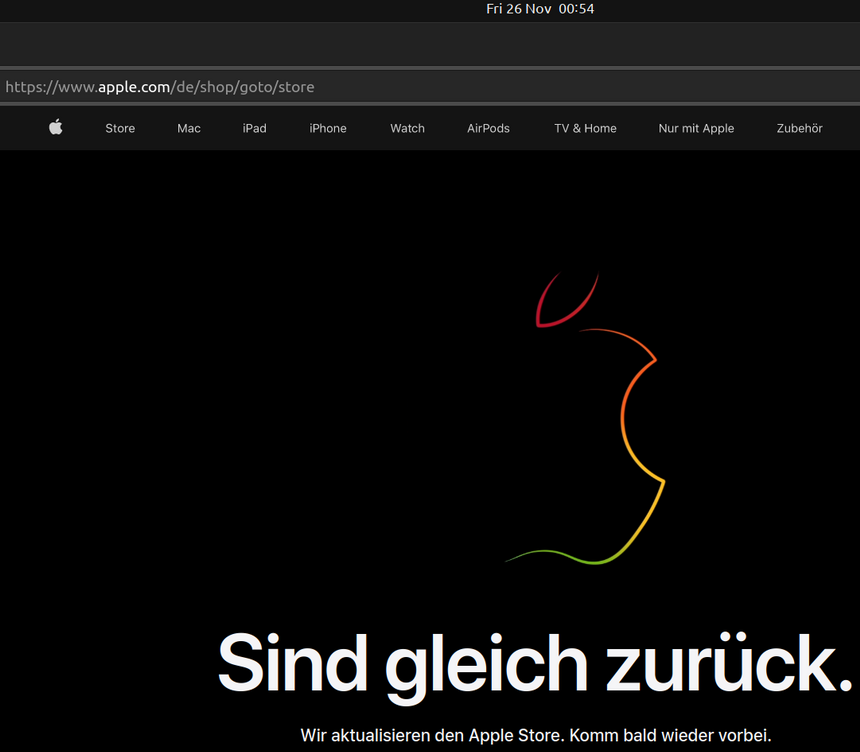Go to the Mac section

[x=189, y=128]
